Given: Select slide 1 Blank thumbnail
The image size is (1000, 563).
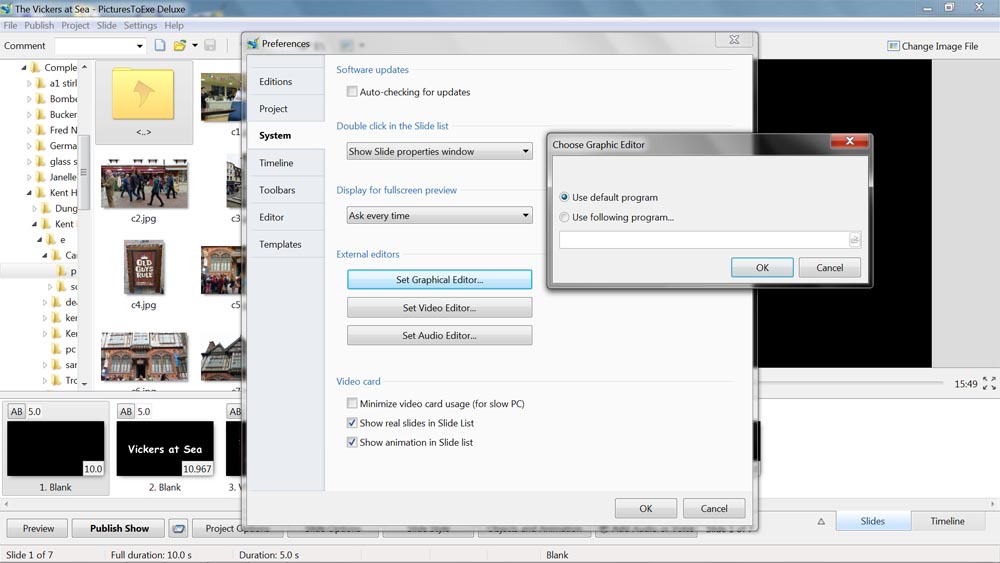Looking at the screenshot, I should coord(55,448).
